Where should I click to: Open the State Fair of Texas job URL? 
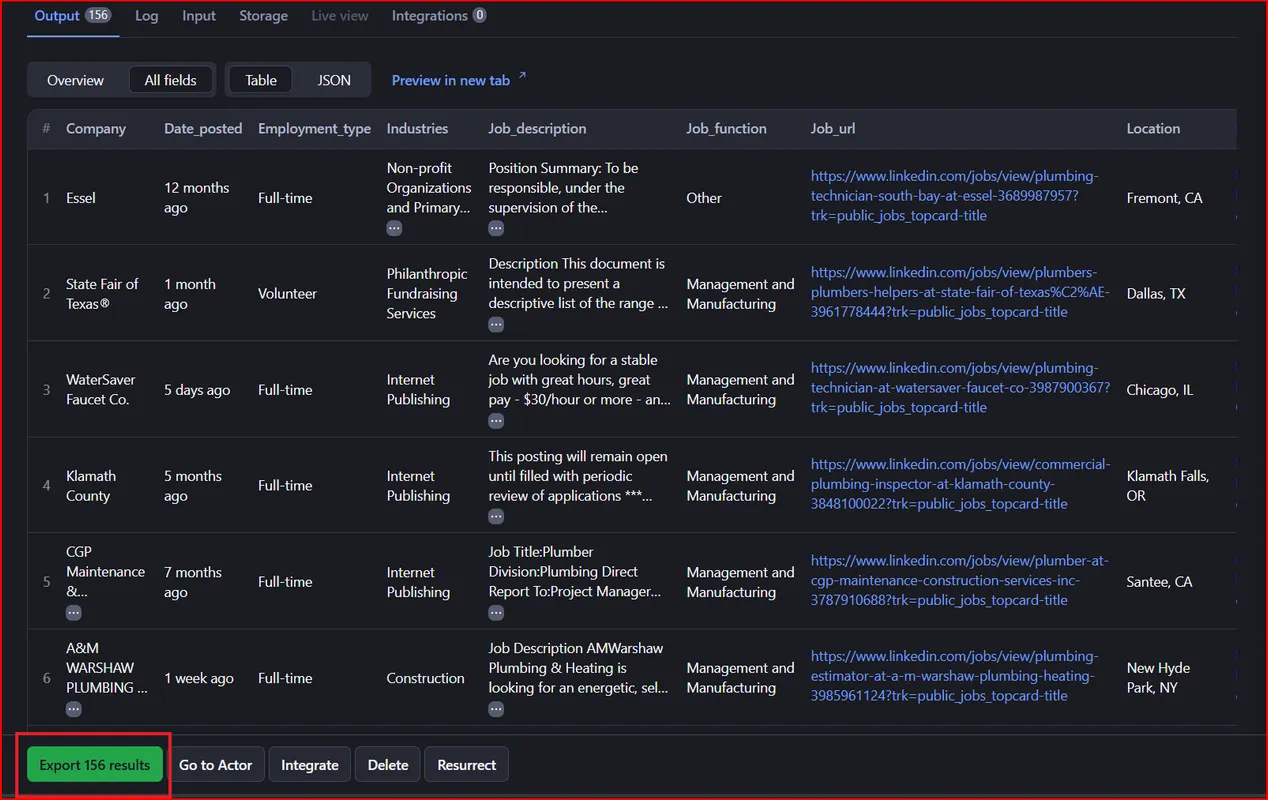pyautogui.click(x=960, y=292)
